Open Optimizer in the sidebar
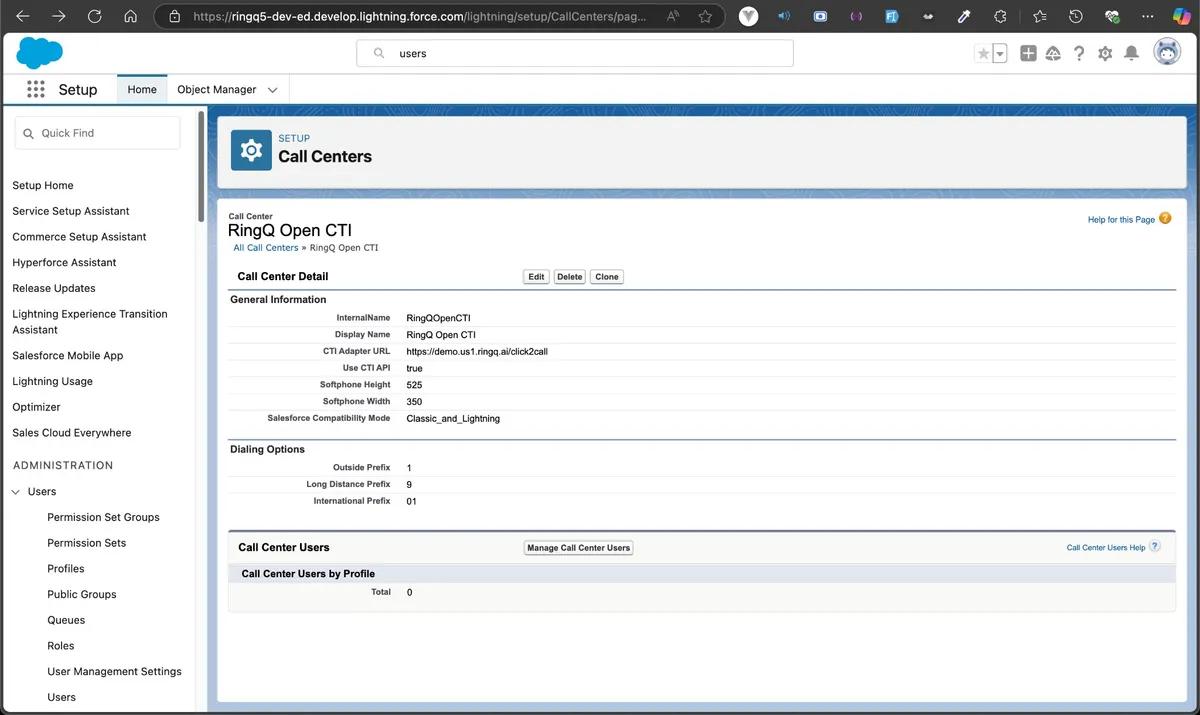The width and height of the screenshot is (1200, 715). (x=36, y=407)
